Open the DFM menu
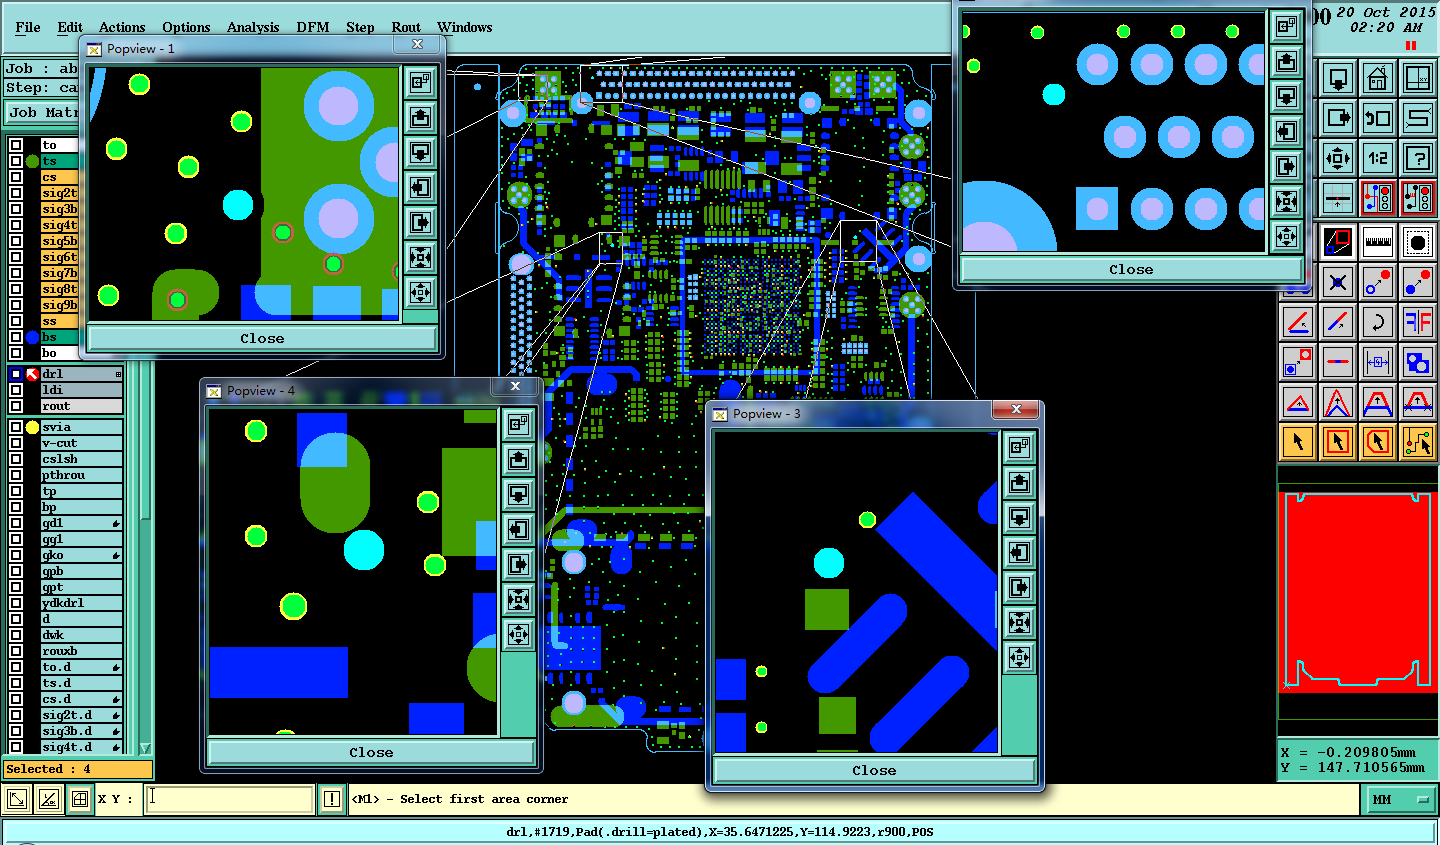Screen dimensions: 1440x845 click(x=313, y=27)
